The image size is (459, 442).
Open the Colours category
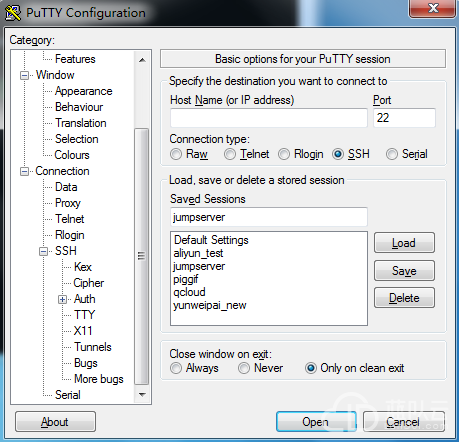[72, 155]
